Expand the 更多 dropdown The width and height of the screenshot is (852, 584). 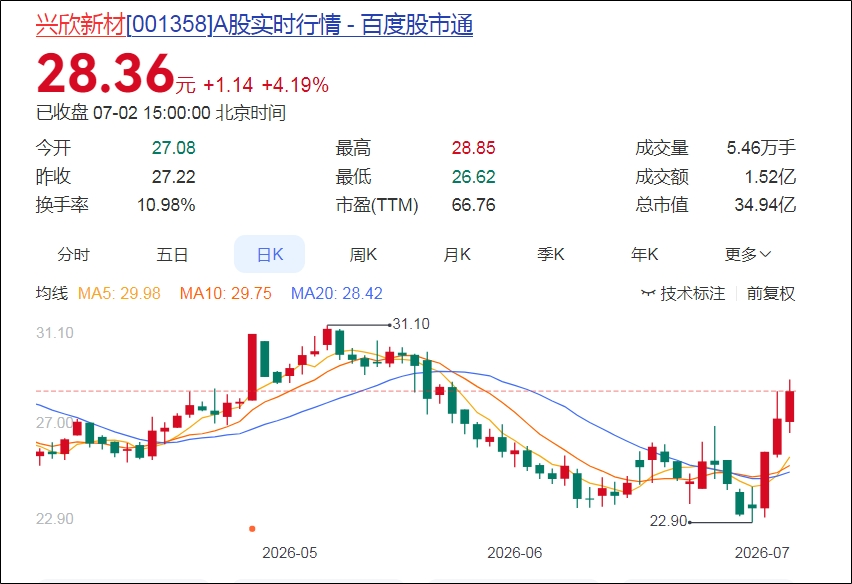click(x=748, y=254)
